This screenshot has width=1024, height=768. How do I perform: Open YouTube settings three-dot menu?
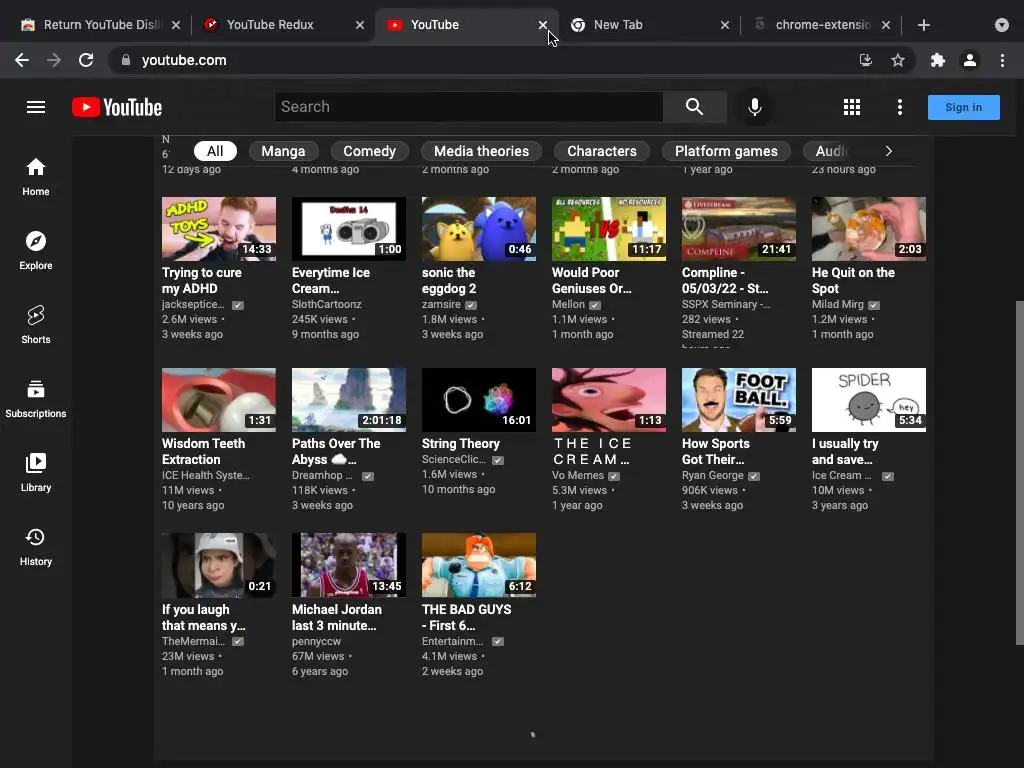click(900, 107)
